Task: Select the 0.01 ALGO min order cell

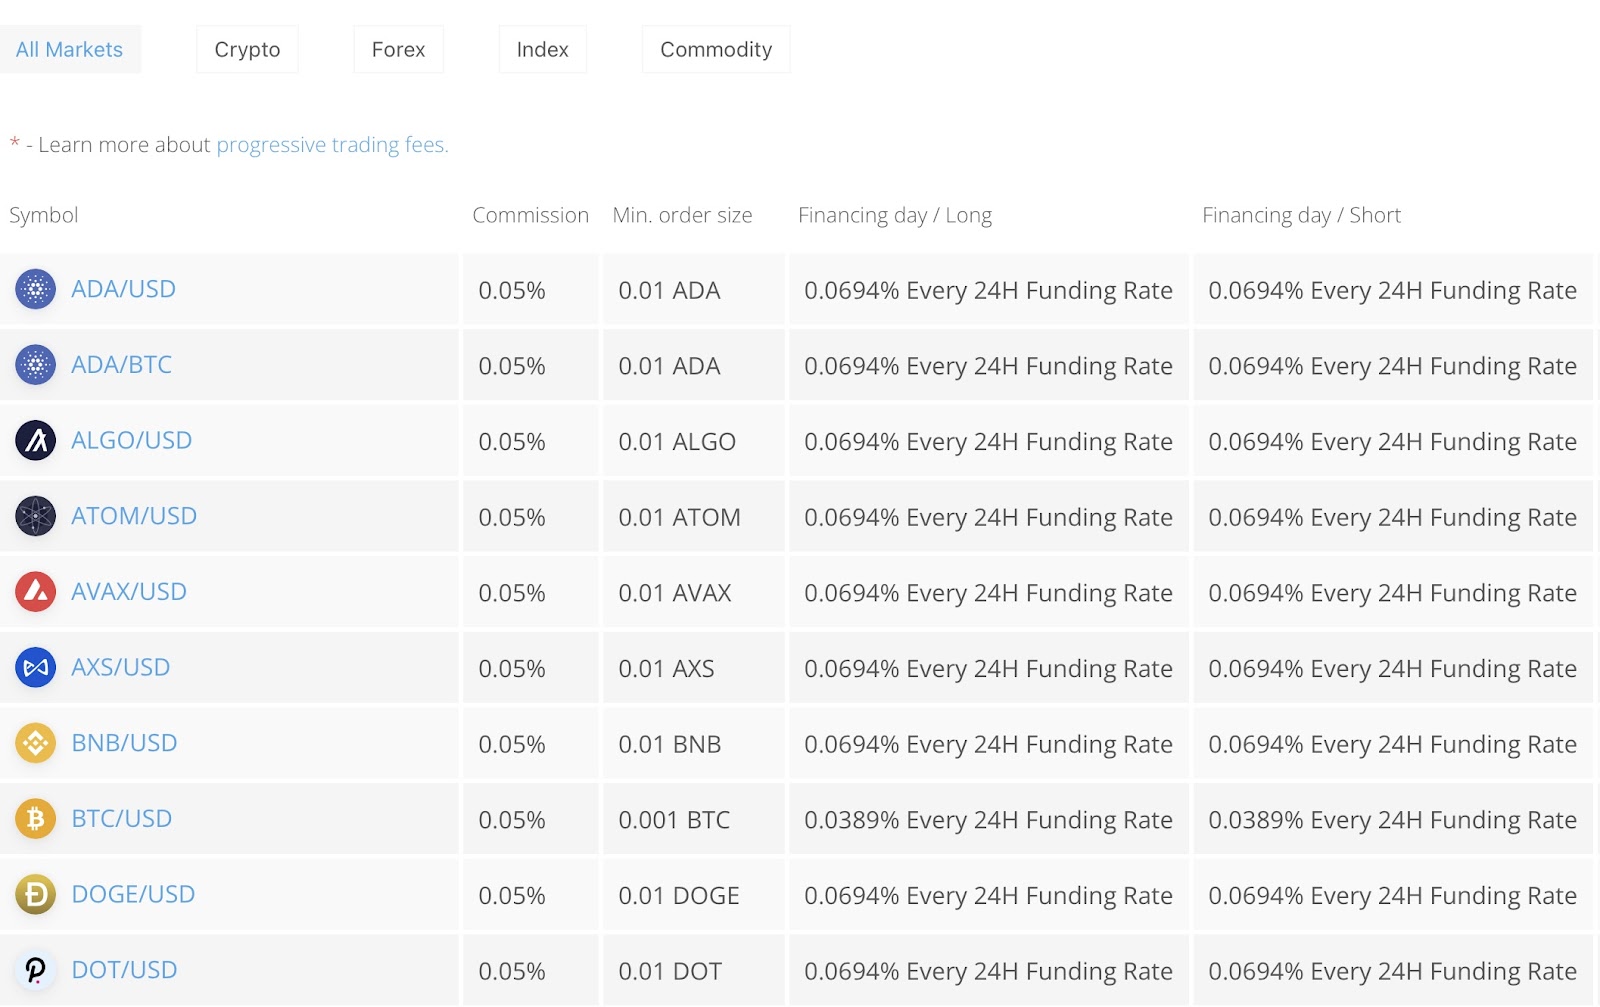Action: tap(693, 441)
